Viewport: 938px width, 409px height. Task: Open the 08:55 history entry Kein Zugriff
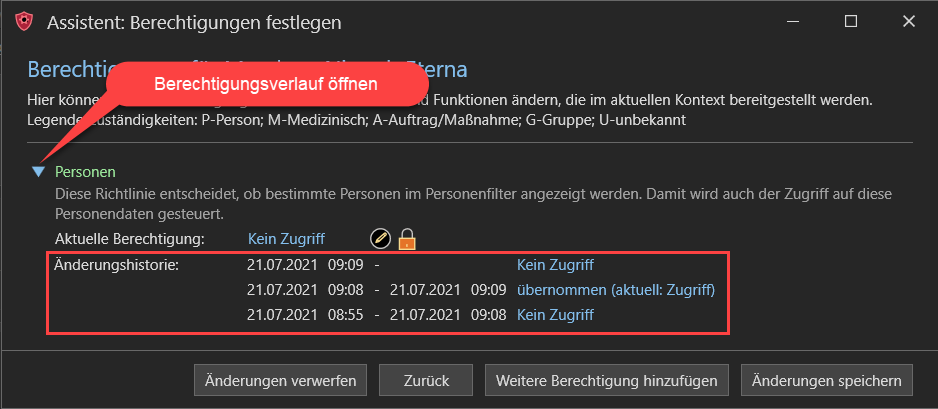tap(555, 315)
